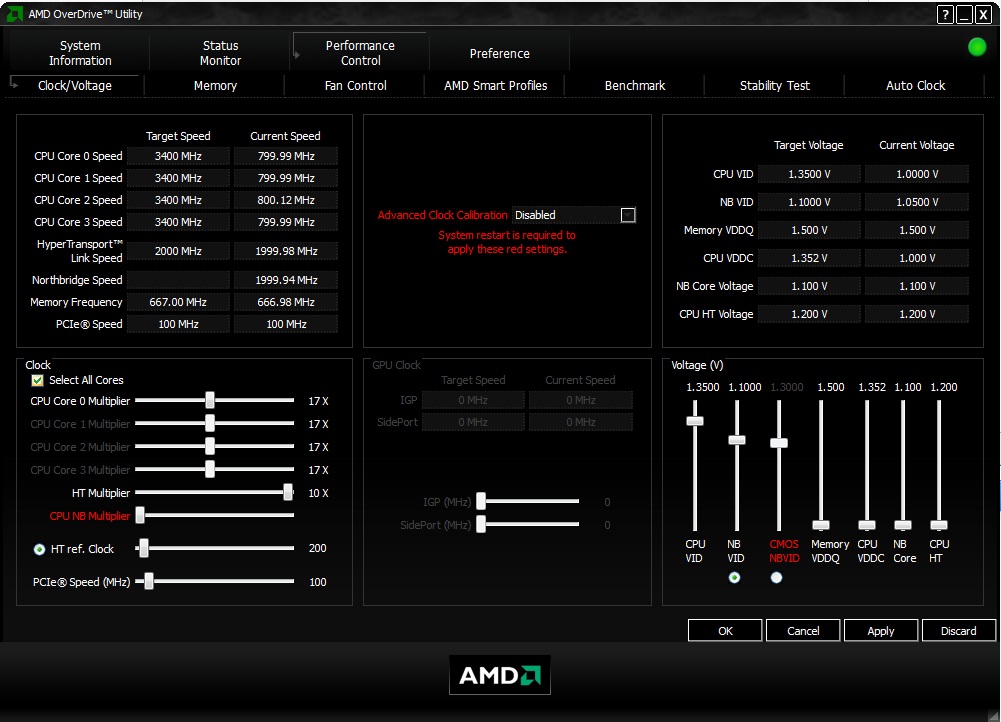Click the PCIe Speed (MHz) slider handle
The image size is (1001, 722).
[149, 581]
